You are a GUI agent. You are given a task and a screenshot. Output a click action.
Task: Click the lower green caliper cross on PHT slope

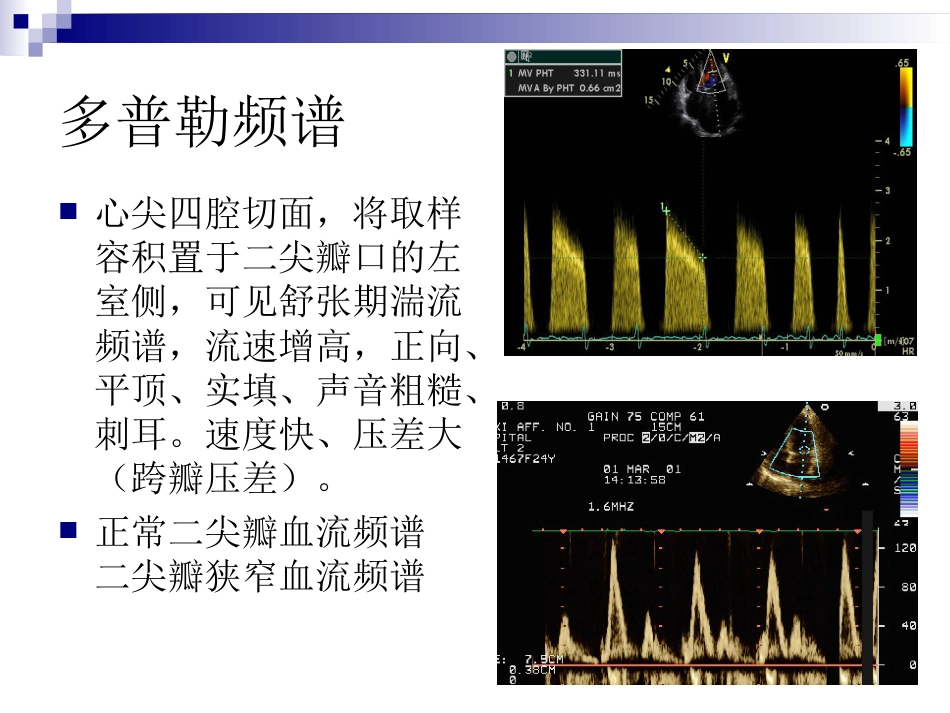tap(702, 257)
